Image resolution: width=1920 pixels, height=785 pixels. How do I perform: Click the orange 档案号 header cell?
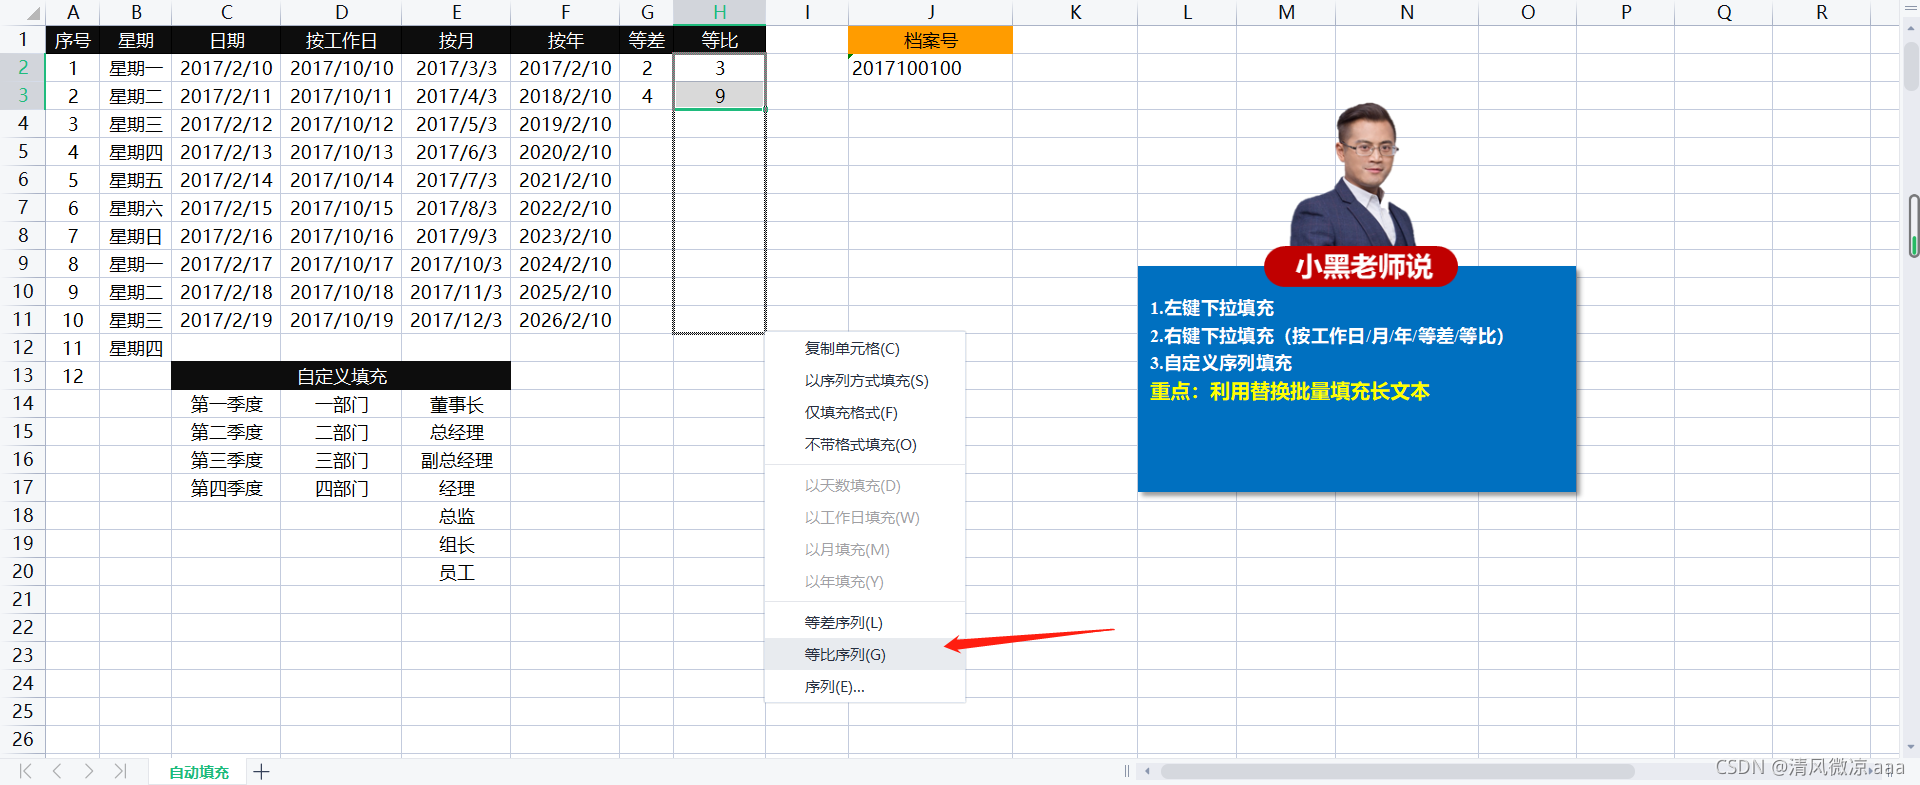[930, 40]
